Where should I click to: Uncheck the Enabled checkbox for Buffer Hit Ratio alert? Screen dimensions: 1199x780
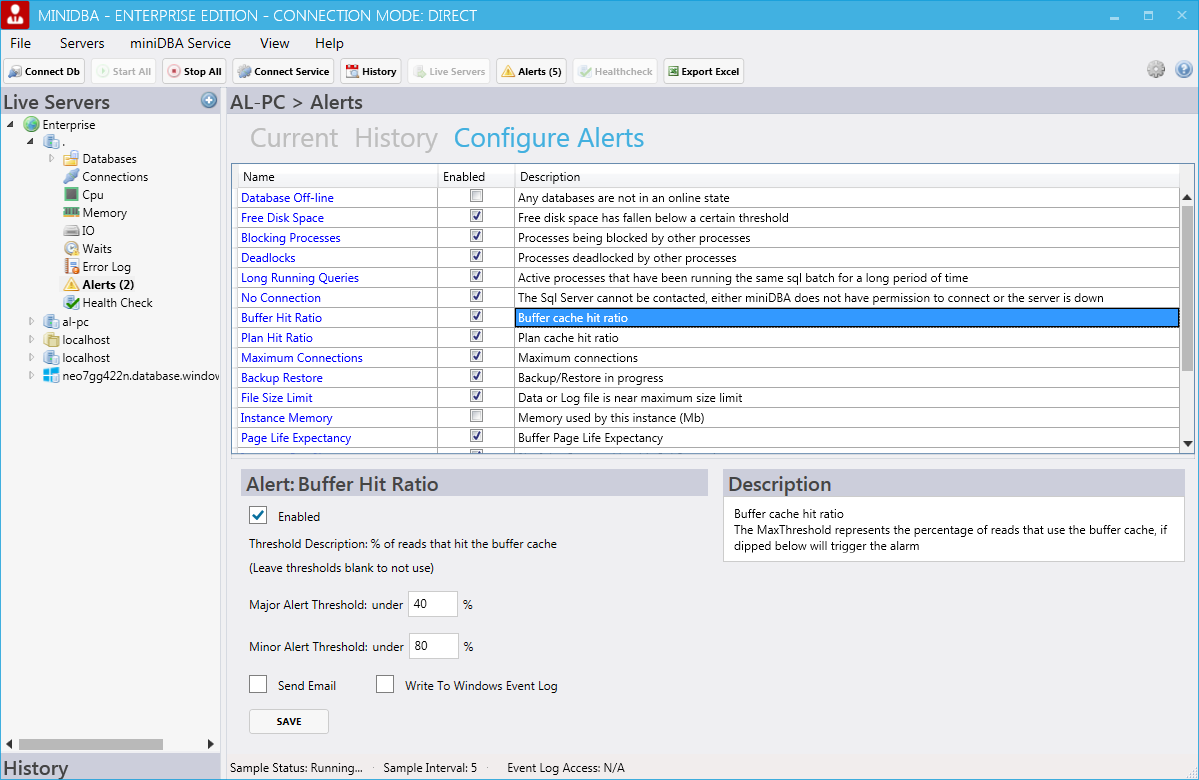pyautogui.click(x=258, y=515)
